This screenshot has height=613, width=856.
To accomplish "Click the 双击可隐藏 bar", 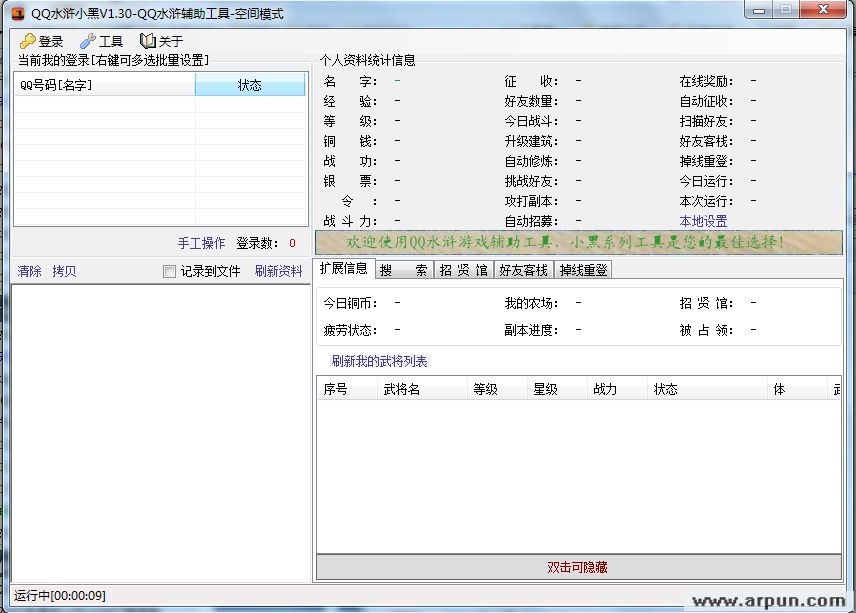I will coord(579,567).
